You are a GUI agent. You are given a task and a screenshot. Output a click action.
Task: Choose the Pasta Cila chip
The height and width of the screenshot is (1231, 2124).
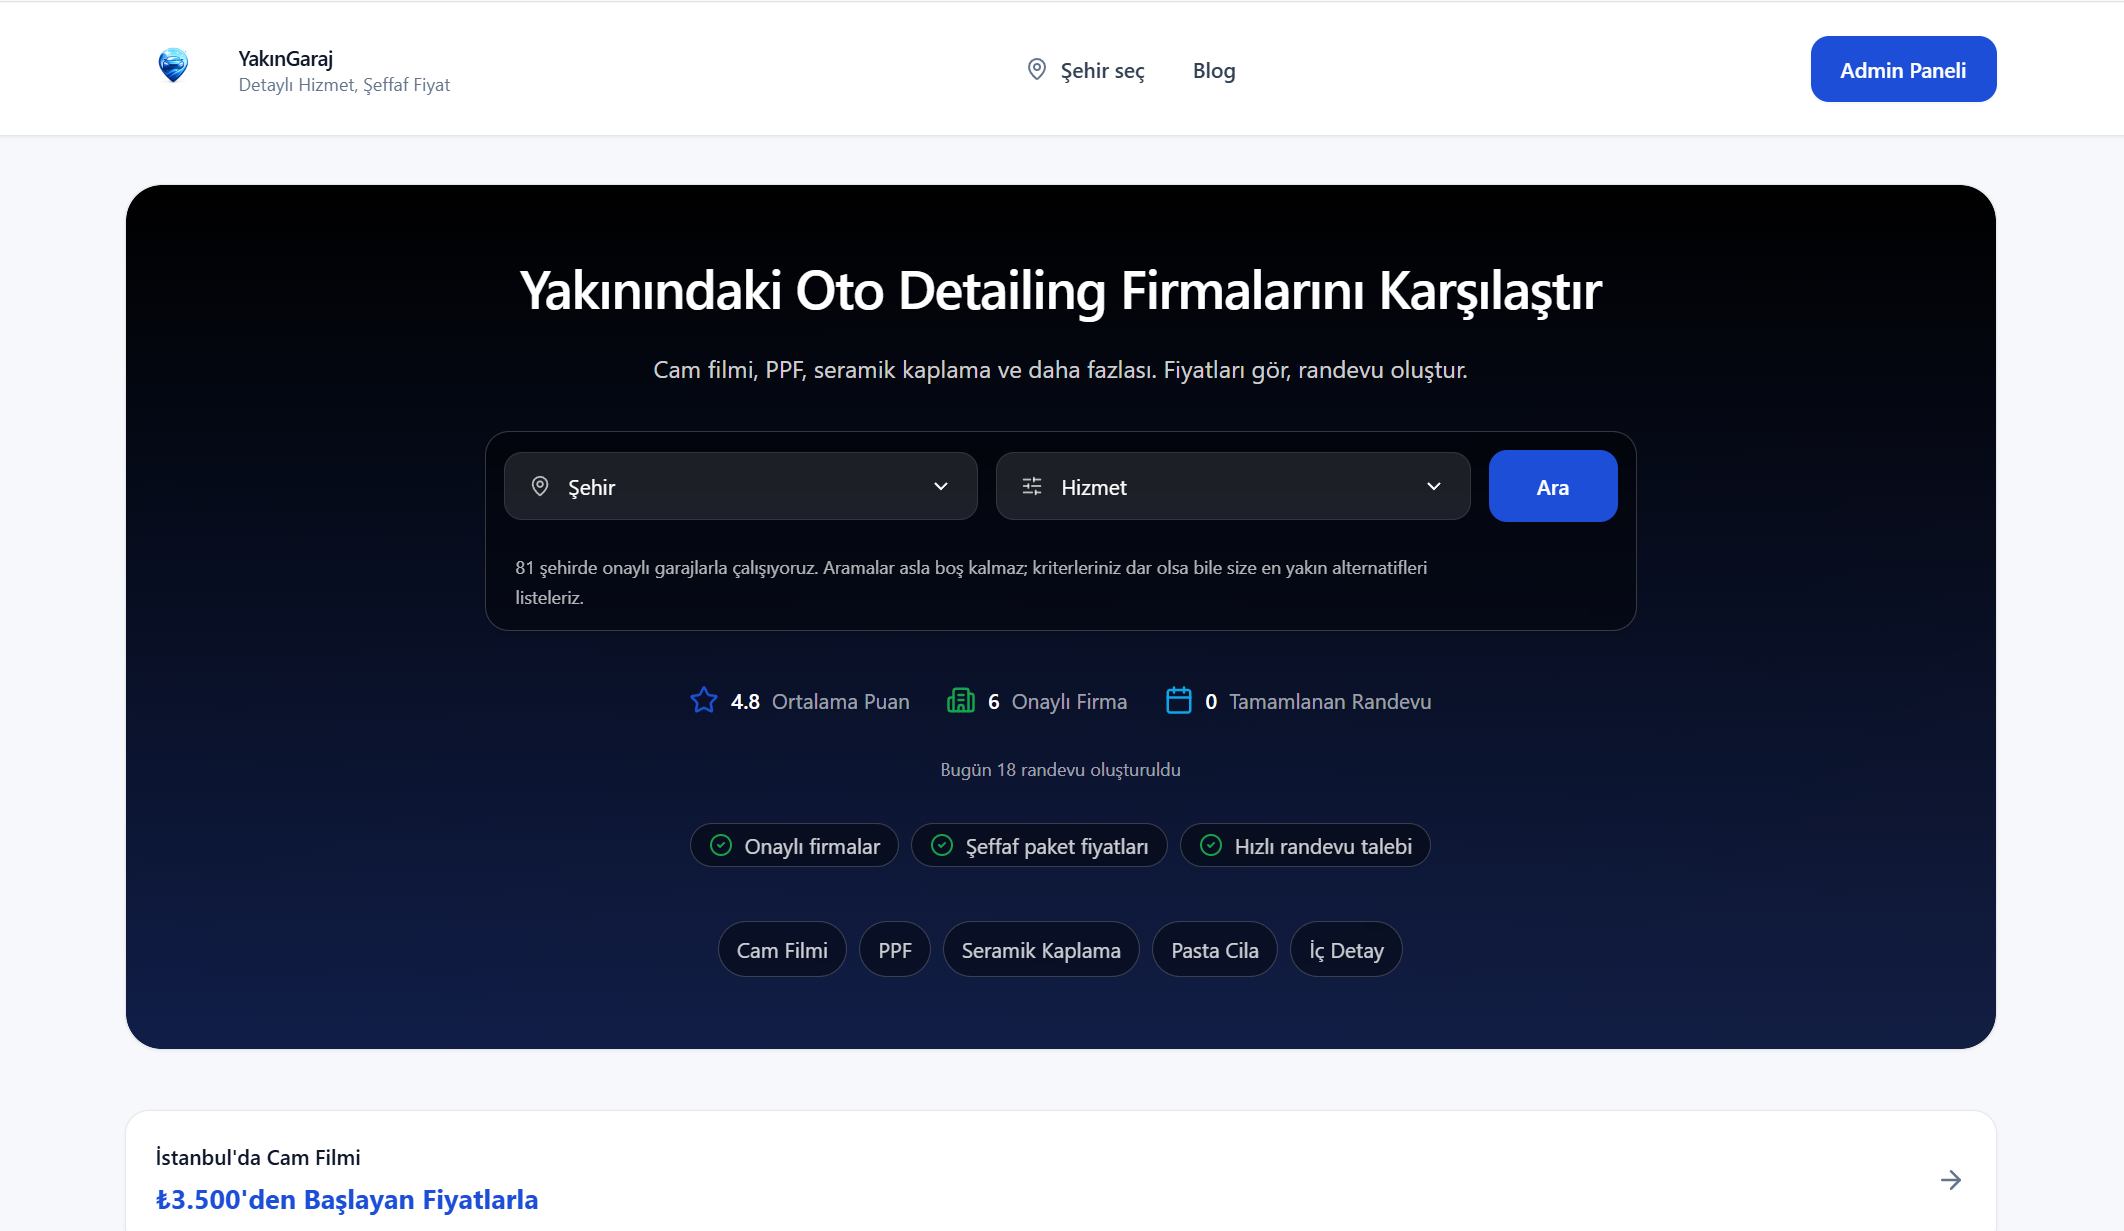[1214, 950]
